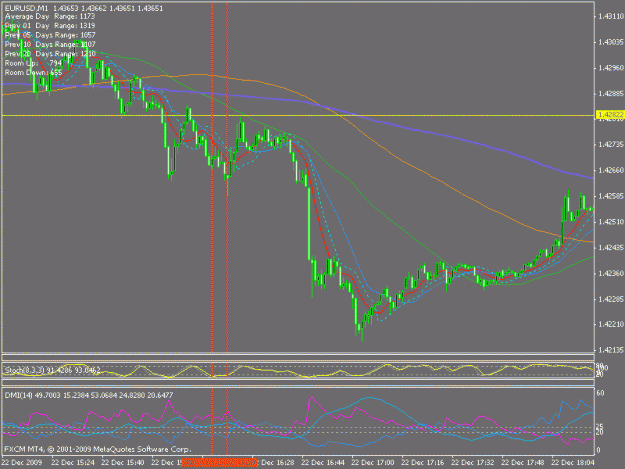625x469 pixels.
Task: Select the yellow horizontal price line
Action: click(x=298, y=116)
